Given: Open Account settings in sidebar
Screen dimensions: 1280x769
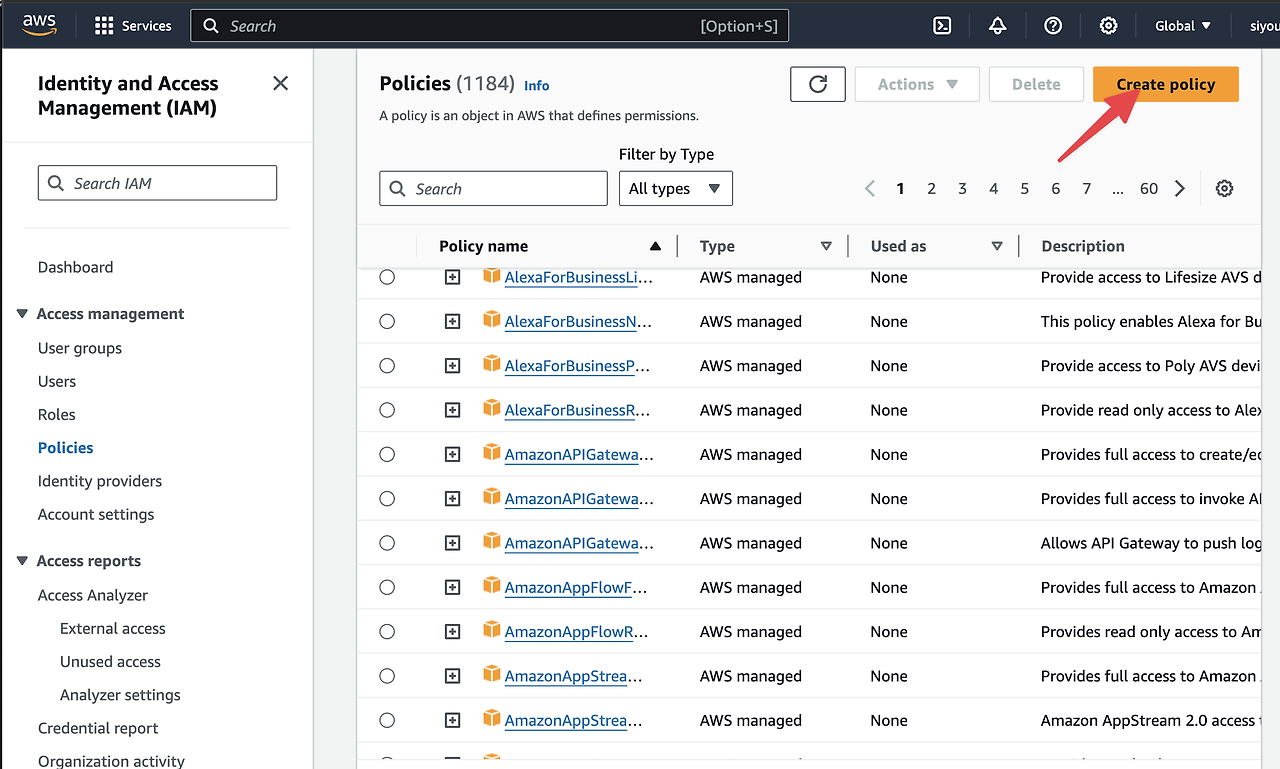Looking at the screenshot, I should click(96, 514).
